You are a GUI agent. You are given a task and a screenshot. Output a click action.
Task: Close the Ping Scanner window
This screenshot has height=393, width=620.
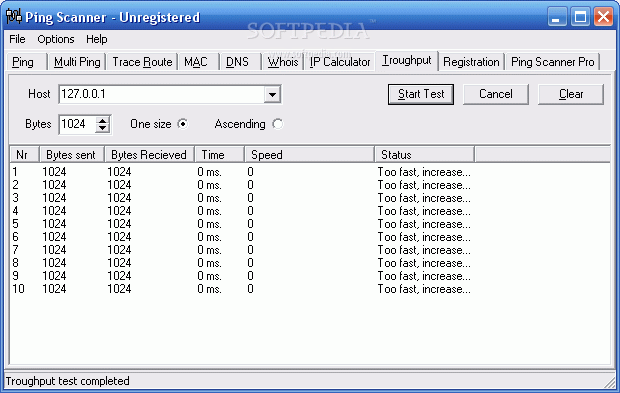603,17
